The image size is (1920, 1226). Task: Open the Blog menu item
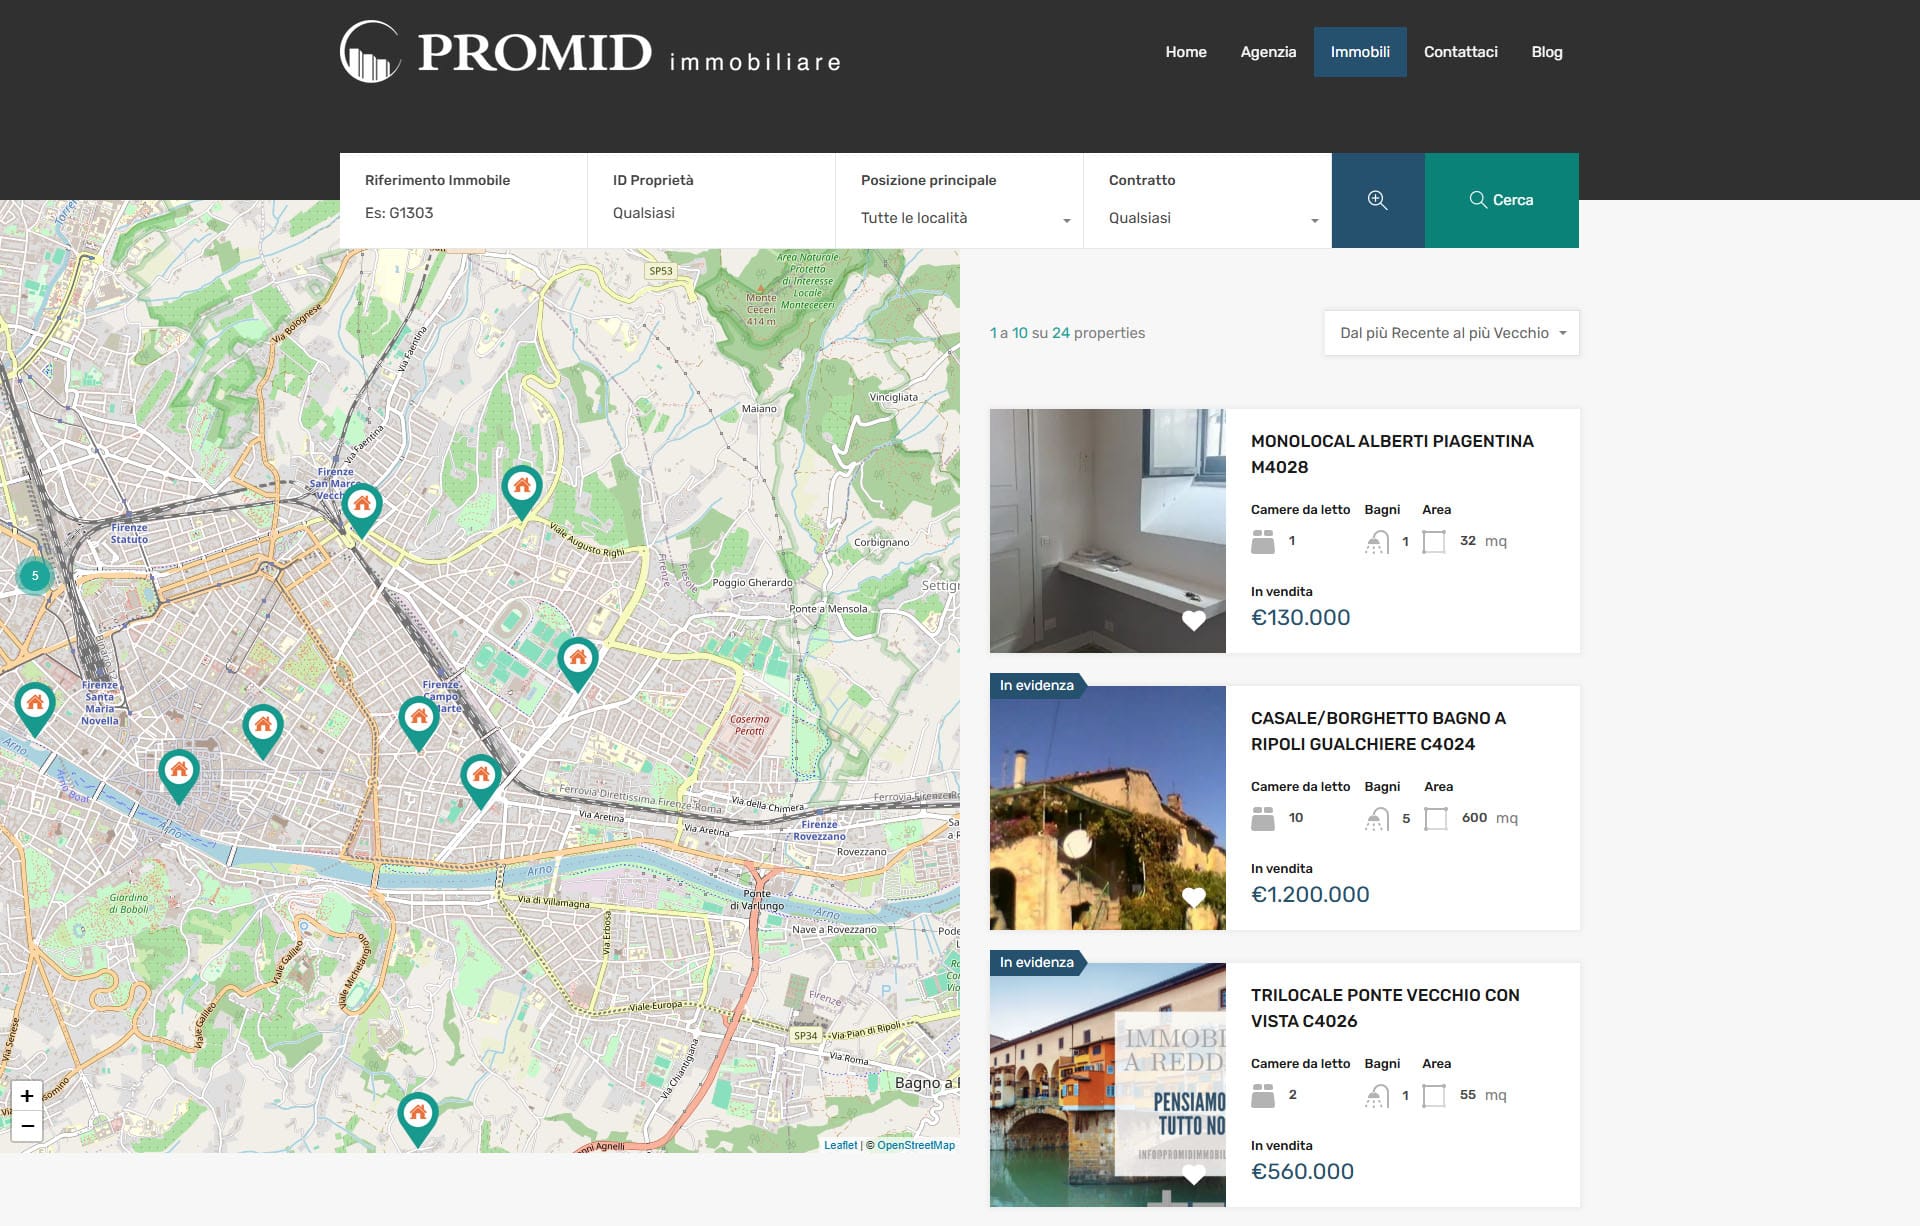(x=1546, y=52)
